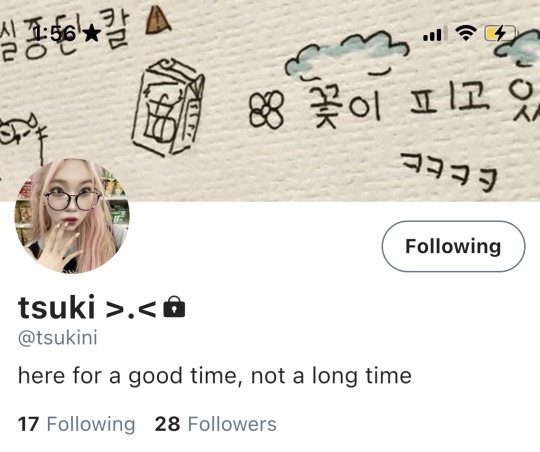Tap the milk carton drawing in banner
This screenshot has height=452, width=540.
point(168,107)
